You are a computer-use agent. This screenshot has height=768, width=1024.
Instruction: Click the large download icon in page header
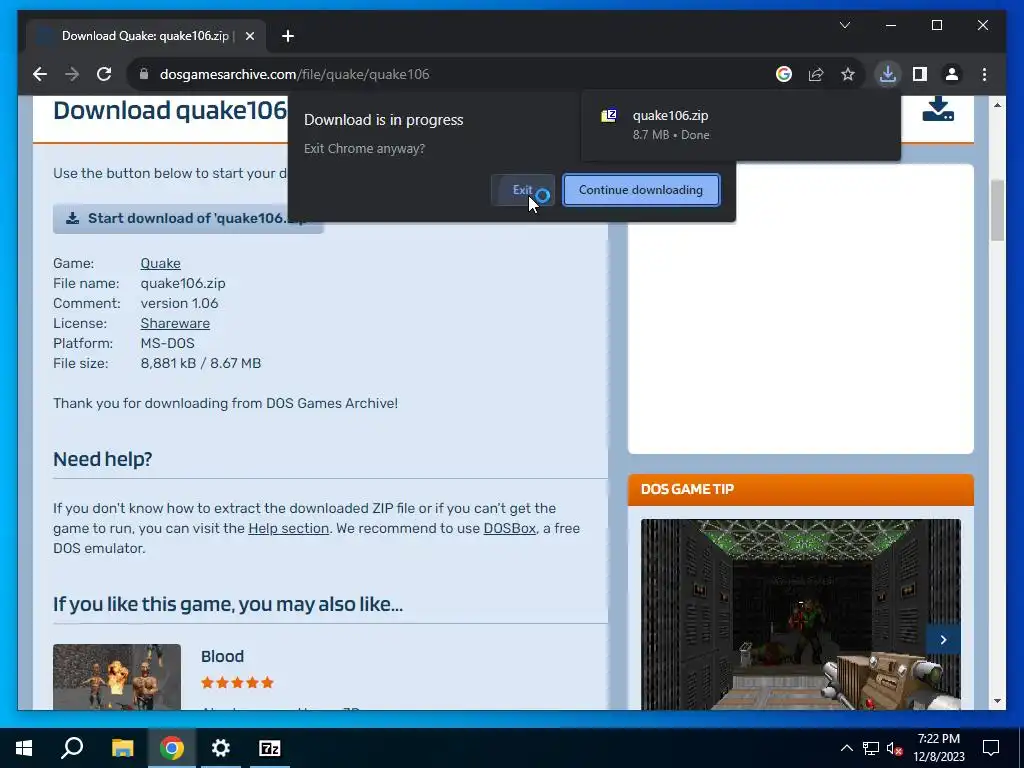[x=938, y=109]
